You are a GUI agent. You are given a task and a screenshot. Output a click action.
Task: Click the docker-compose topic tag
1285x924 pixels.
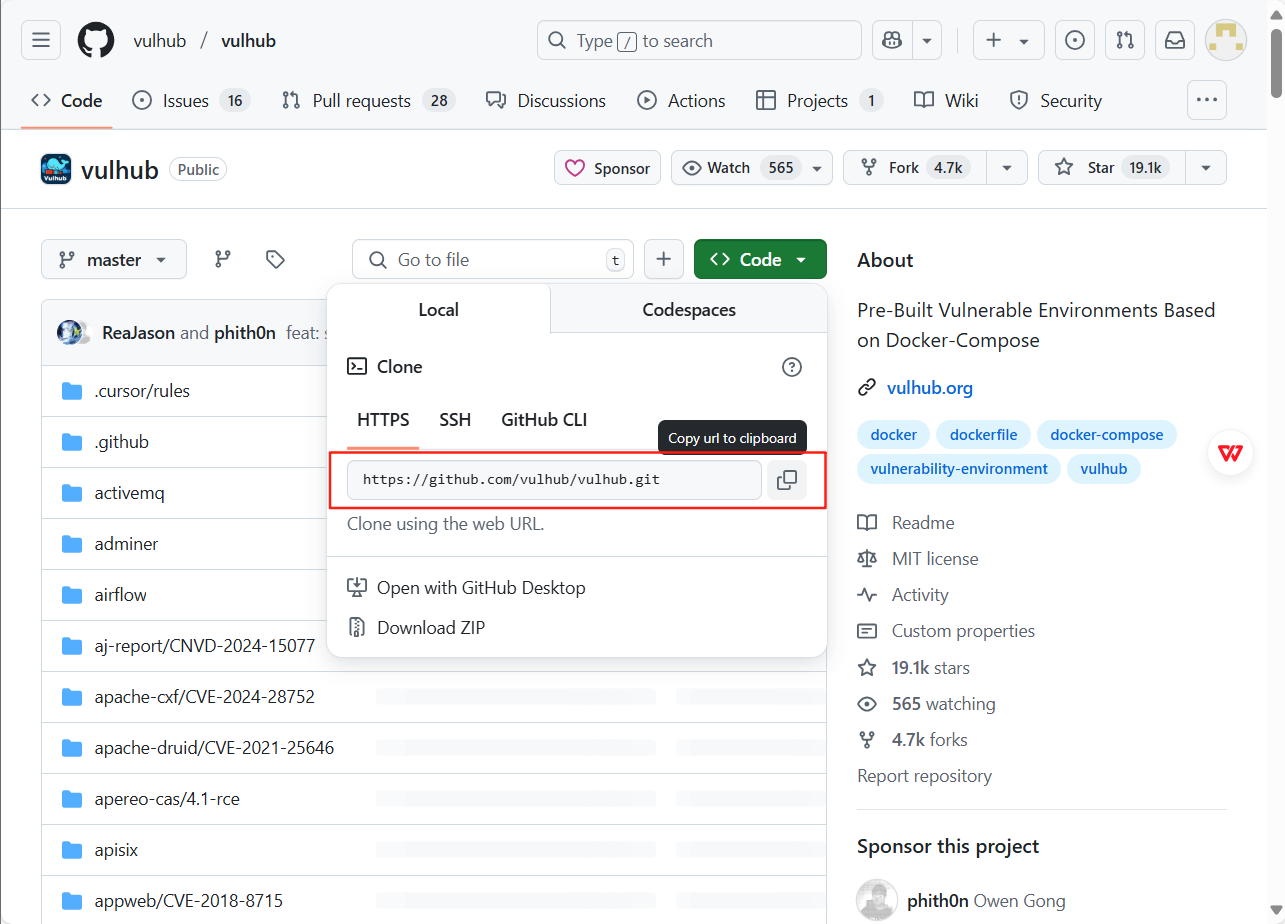[x=1107, y=435]
